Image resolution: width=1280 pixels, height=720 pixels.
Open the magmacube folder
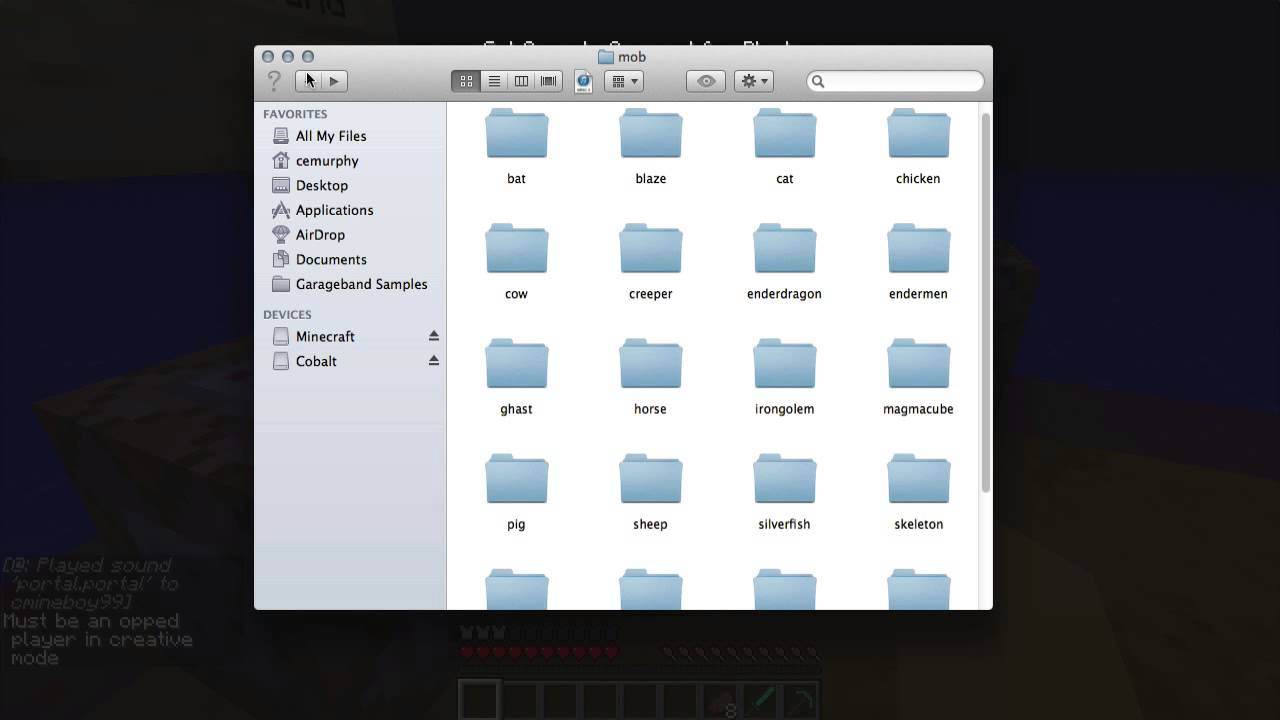click(x=918, y=364)
